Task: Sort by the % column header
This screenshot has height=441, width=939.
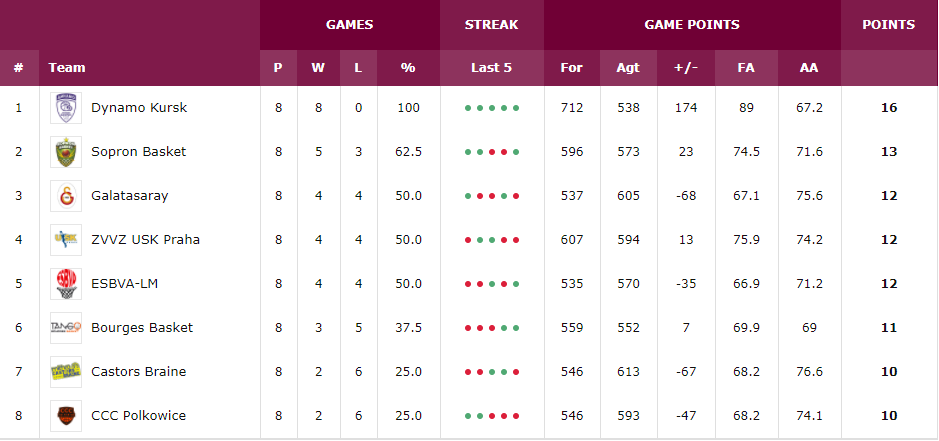Action: pos(408,68)
